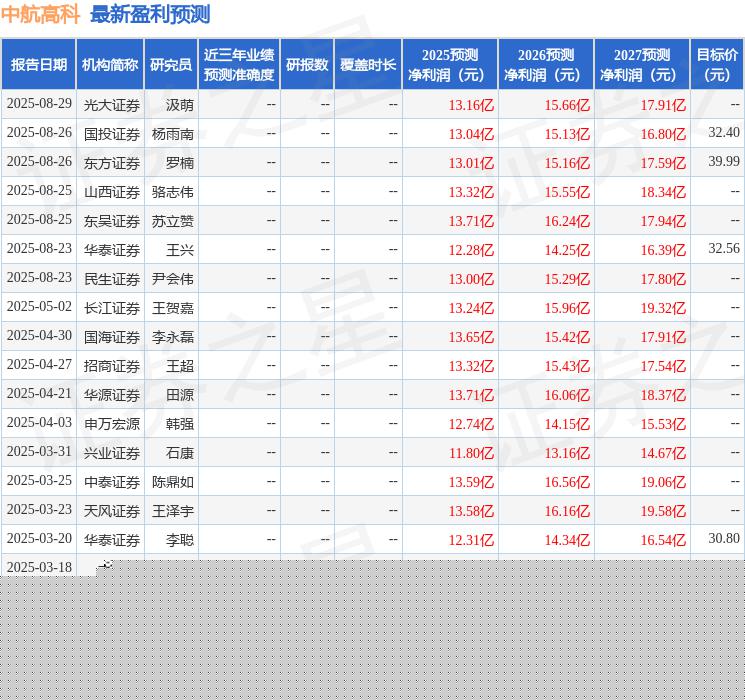Click researcher 李聪
Viewport: 745px width, 700px height.
tap(180, 540)
